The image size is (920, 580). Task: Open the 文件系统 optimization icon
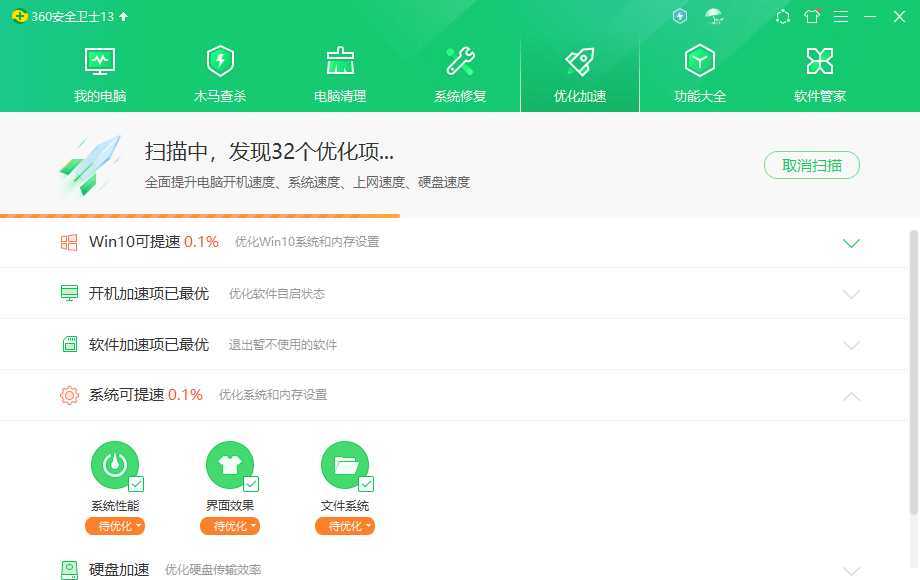[x=345, y=465]
